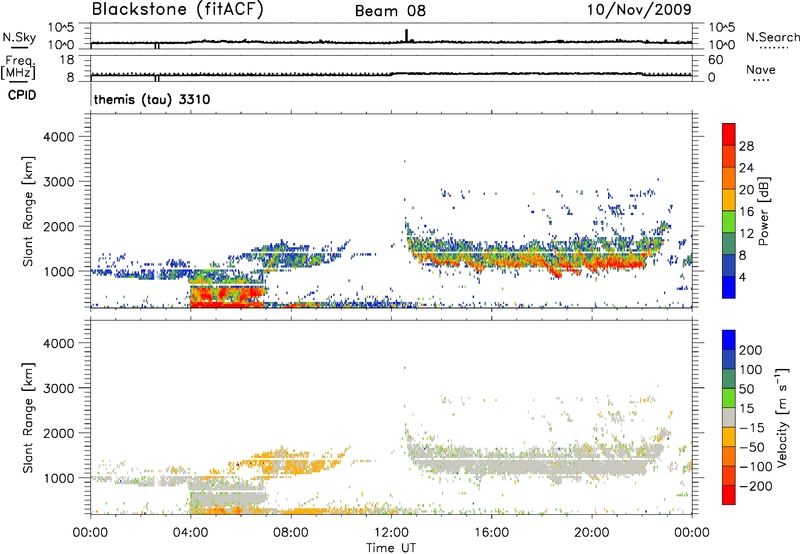
Task: Click the "16" label on Power colorbar
Action: [x=746, y=212]
